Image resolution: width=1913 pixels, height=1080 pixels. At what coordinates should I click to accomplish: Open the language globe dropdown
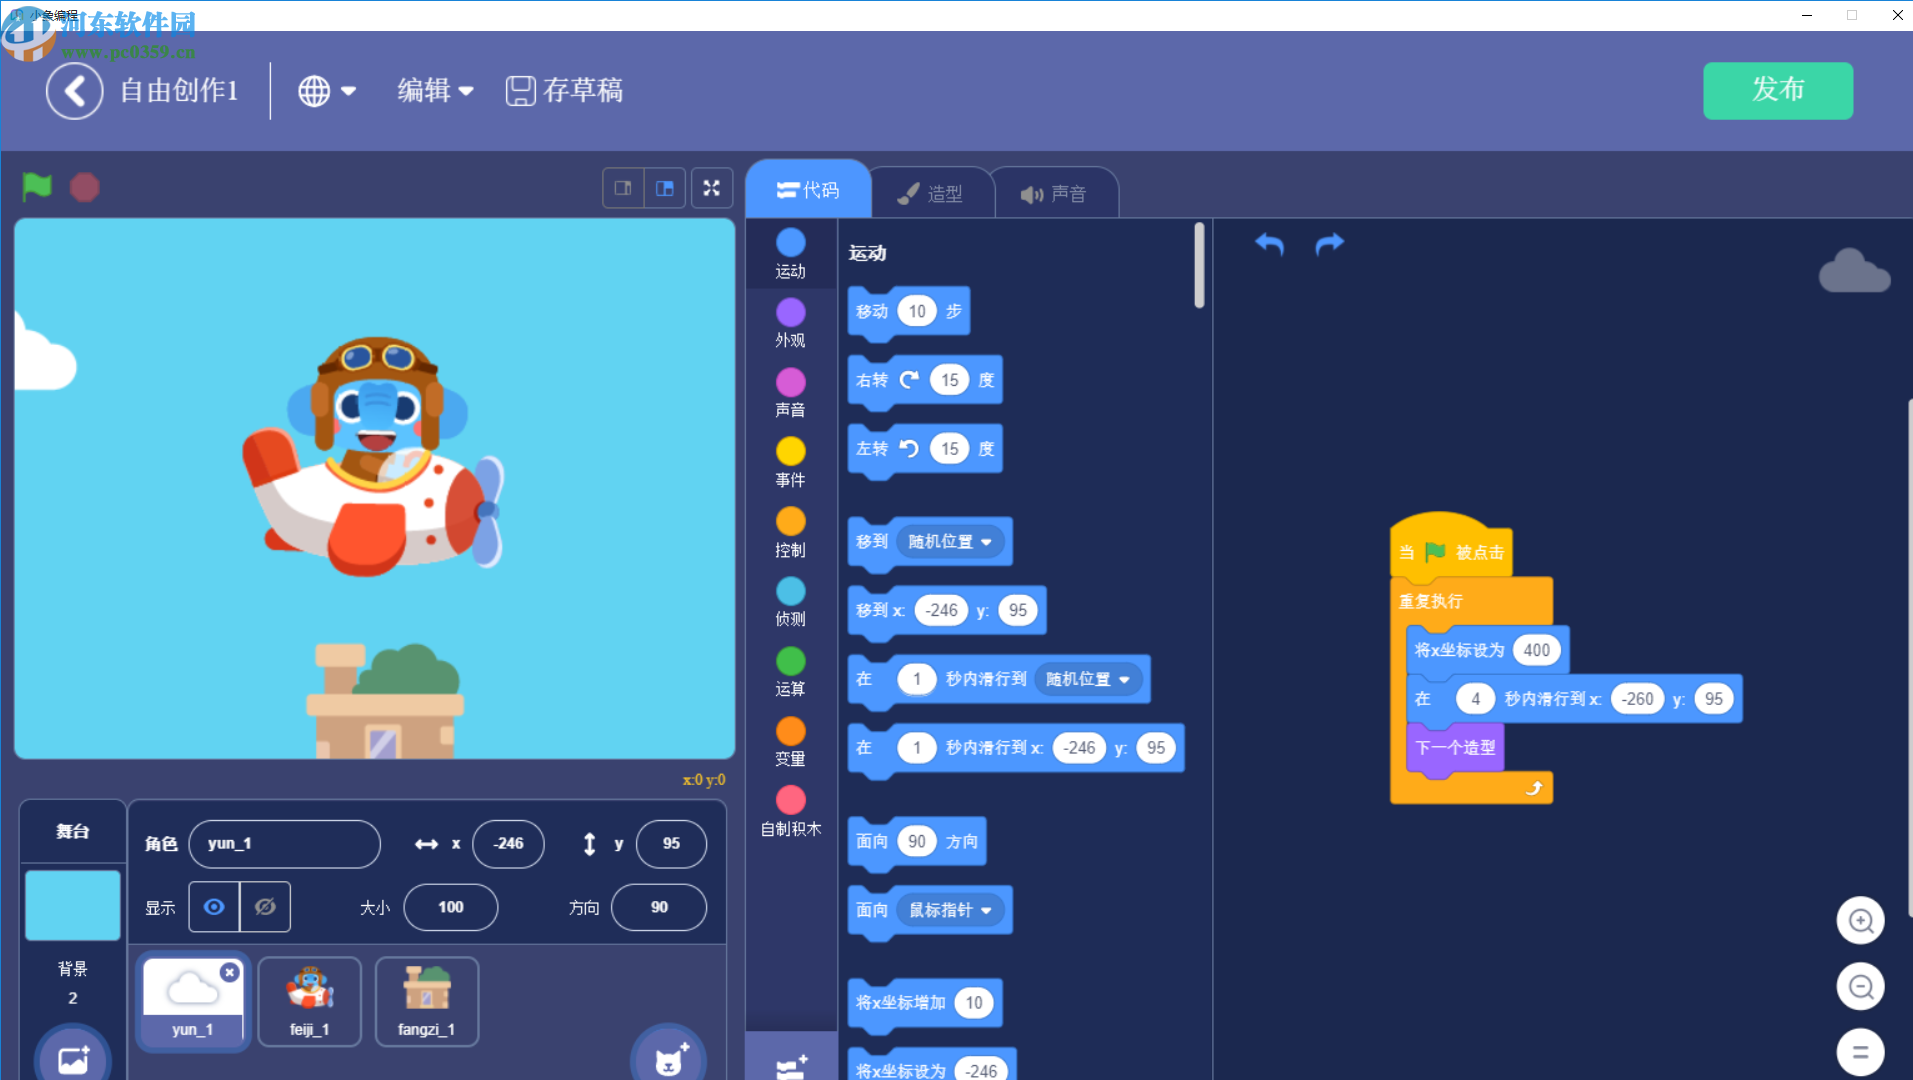point(327,91)
